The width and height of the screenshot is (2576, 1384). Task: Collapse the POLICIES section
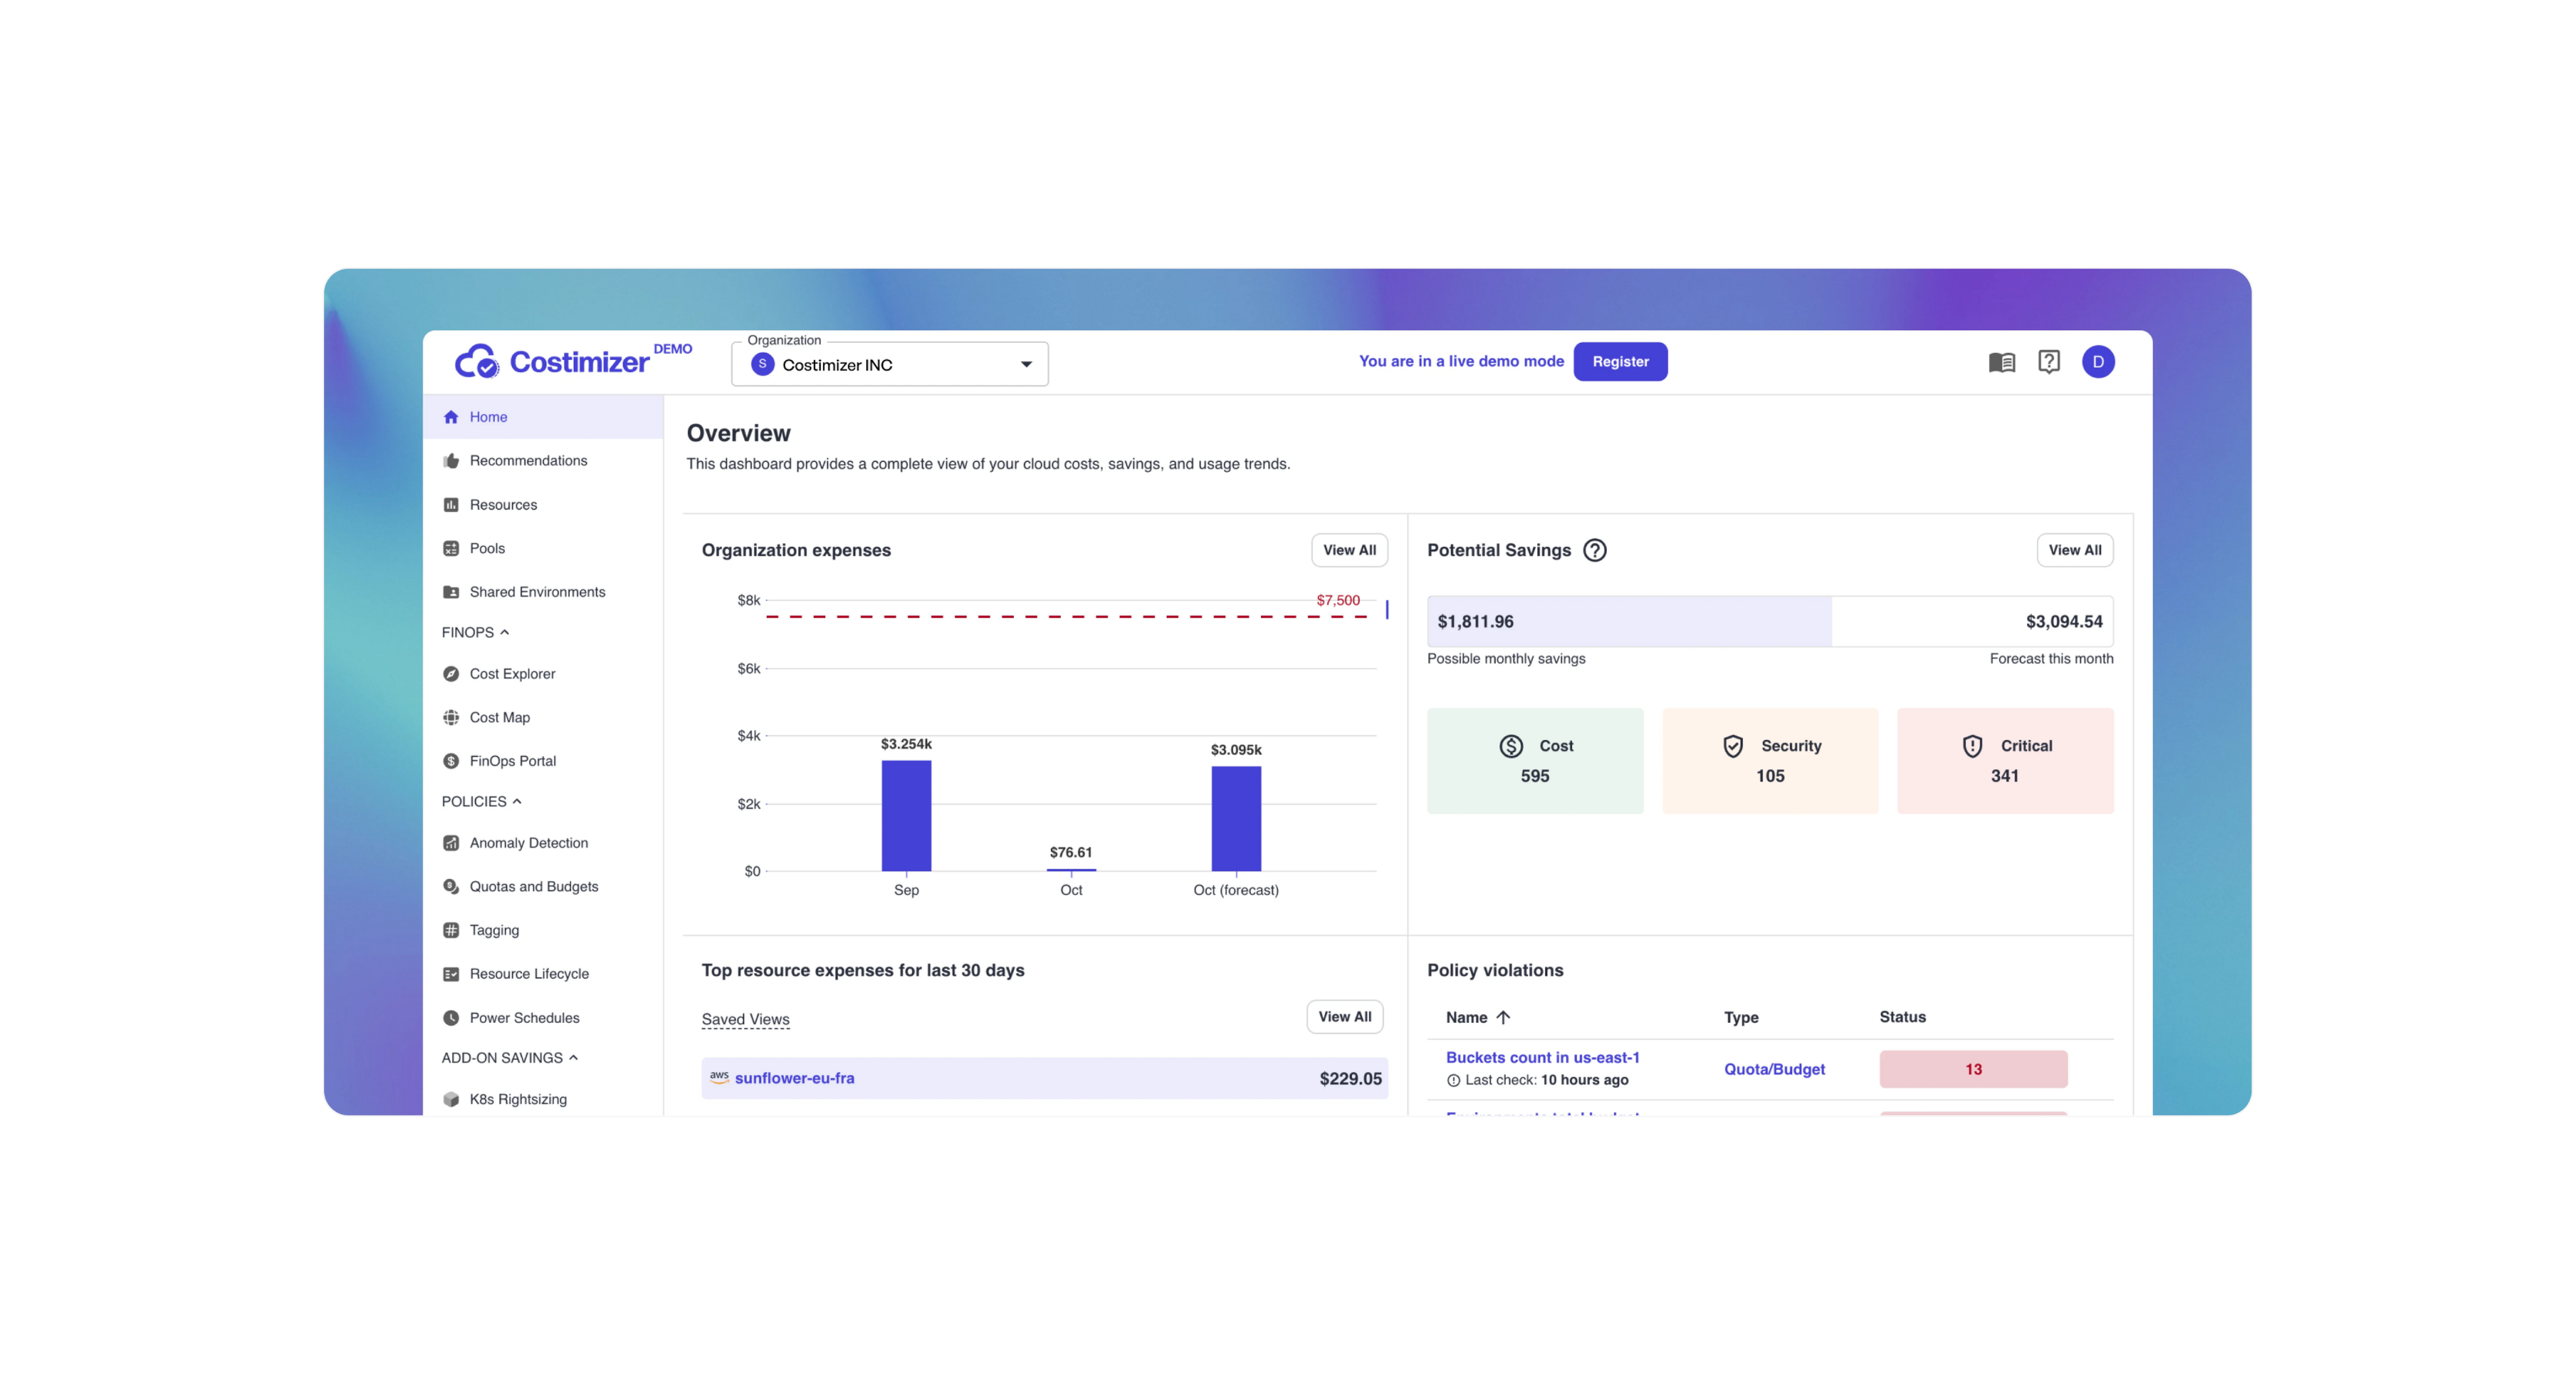[518, 801]
